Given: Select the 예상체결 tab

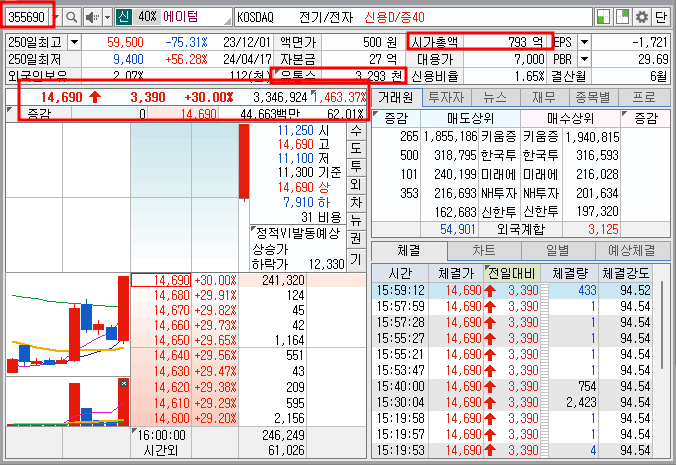Looking at the screenshot, I should click(x=632, y=250).
